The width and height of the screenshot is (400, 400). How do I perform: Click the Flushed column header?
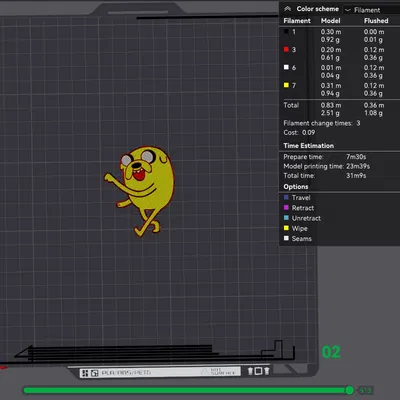click(376, 21)
